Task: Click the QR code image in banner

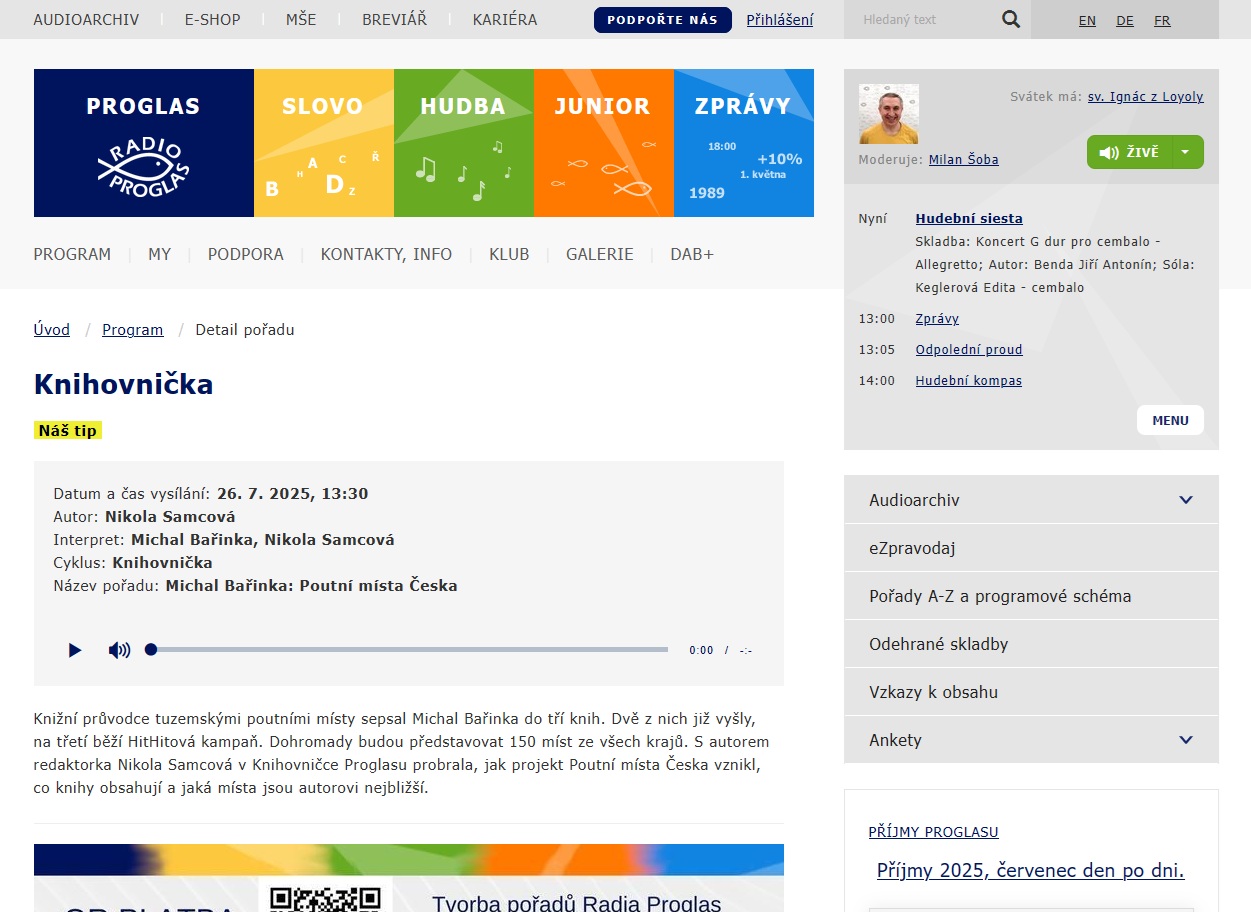Action: 326,897
